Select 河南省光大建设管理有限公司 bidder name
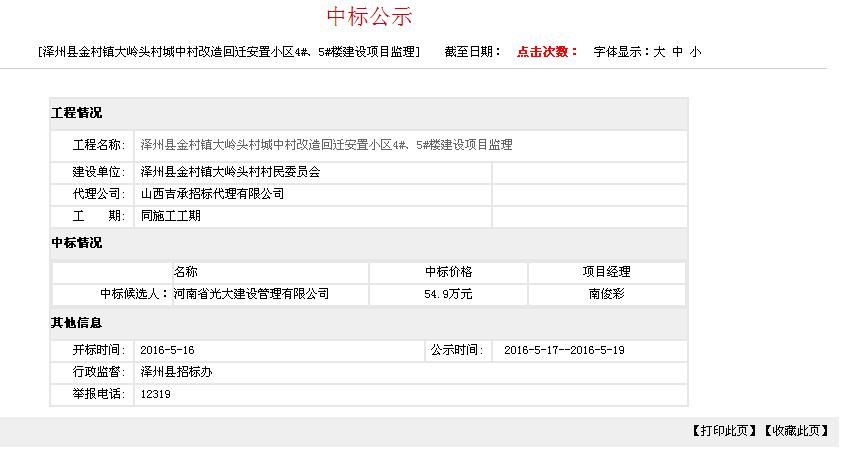Viewport: 844px width, 464px height. [251, 294]
